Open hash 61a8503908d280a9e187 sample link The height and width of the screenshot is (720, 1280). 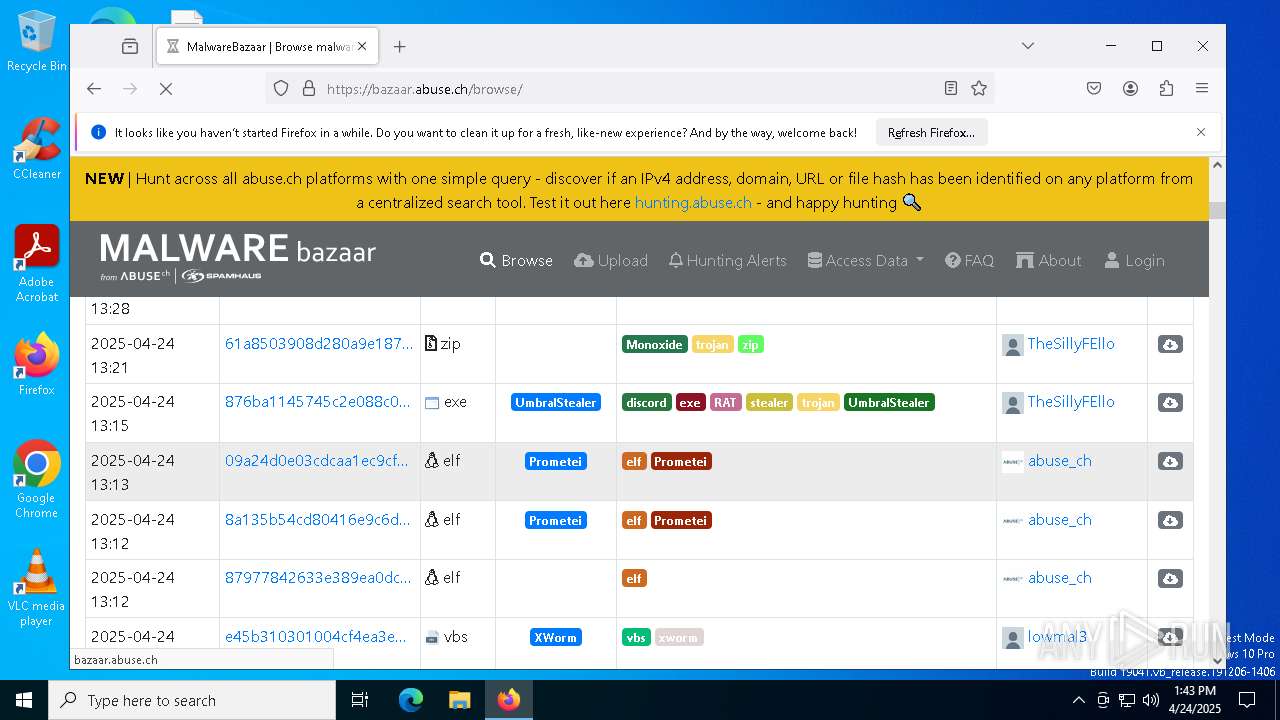tap(318, 343)
